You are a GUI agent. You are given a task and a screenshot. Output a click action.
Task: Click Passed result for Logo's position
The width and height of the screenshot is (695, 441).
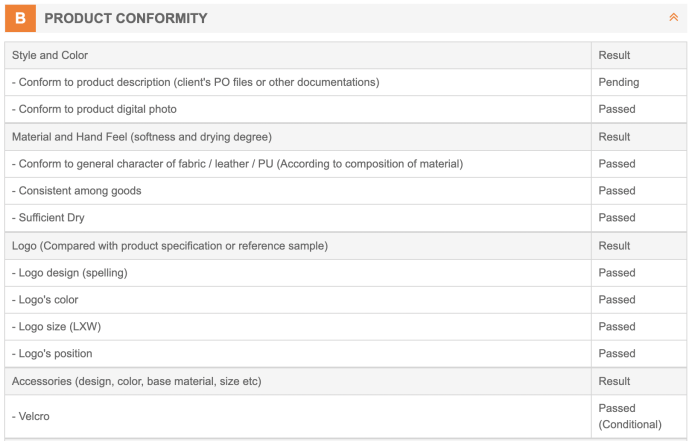(x=616, y=354)
